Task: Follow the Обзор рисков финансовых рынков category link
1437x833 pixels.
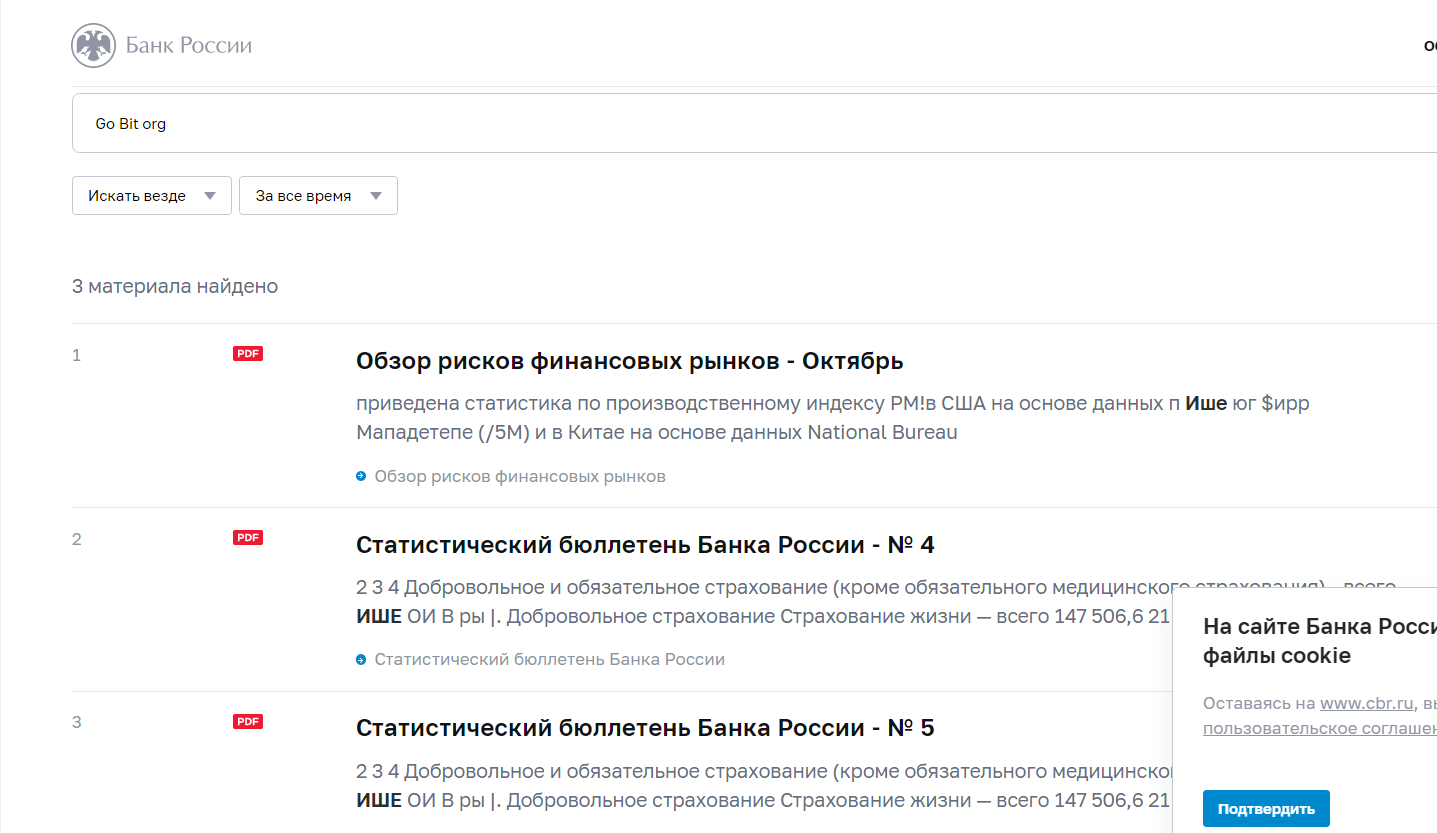Action: [x=520, y=476]
